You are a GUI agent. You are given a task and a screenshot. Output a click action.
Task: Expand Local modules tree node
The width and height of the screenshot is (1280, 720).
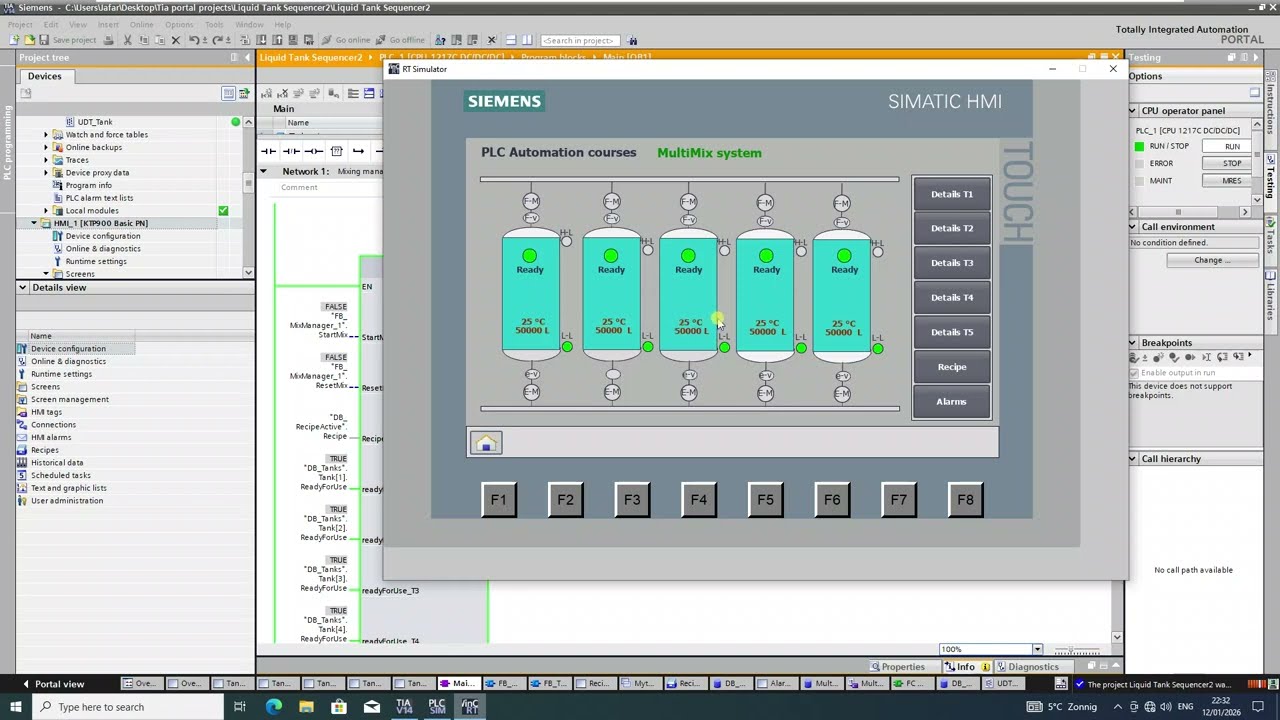tap(45, 210)
